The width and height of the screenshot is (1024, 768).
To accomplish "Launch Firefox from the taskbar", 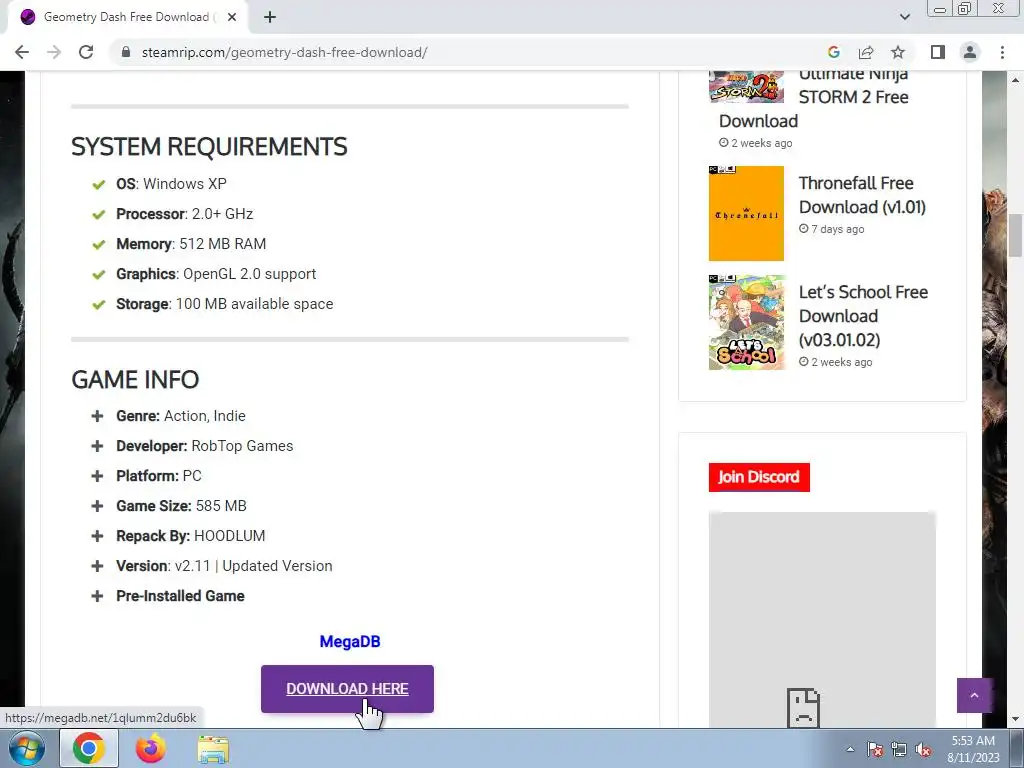I will [150, 748].
